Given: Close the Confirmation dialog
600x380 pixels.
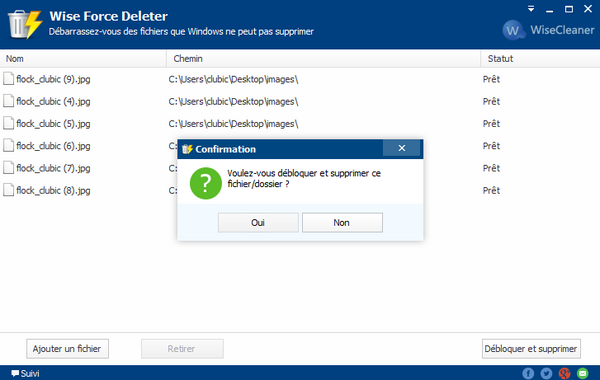Looking at the screenshot, I should pyautogui.click(x=401, y=148).
